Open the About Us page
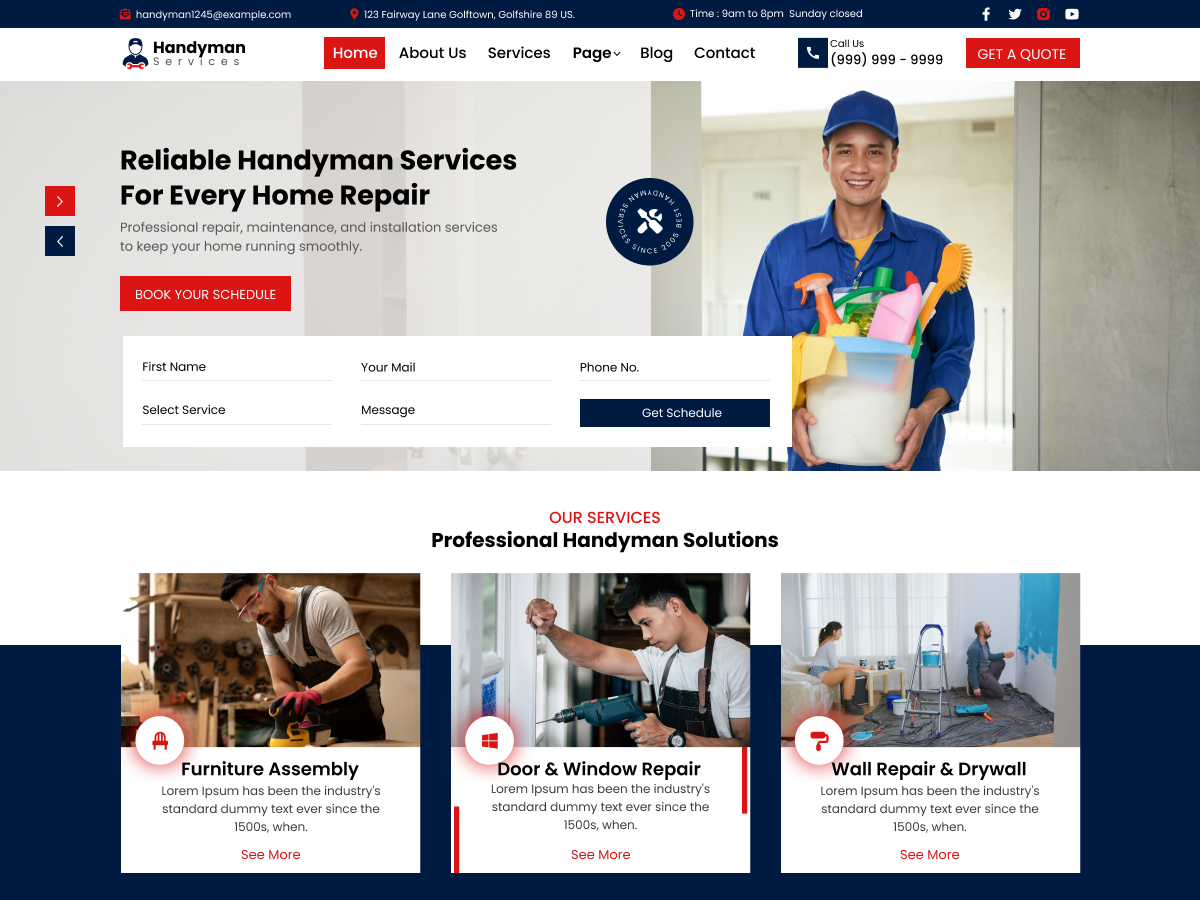 (432, 53)
